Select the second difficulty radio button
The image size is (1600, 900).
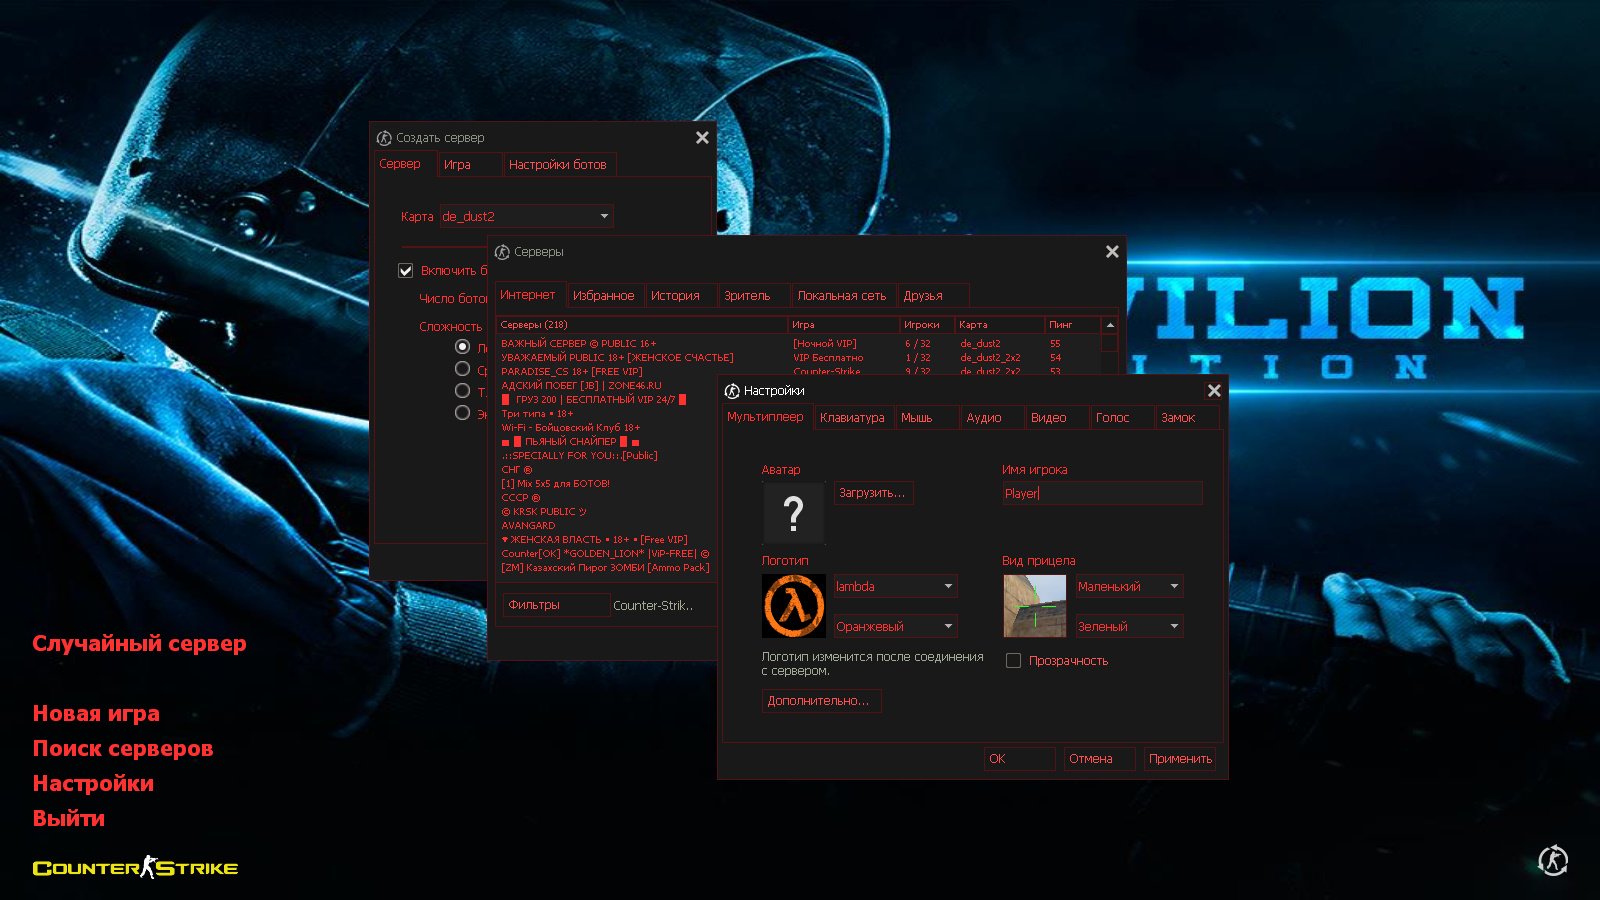(462, 369)
